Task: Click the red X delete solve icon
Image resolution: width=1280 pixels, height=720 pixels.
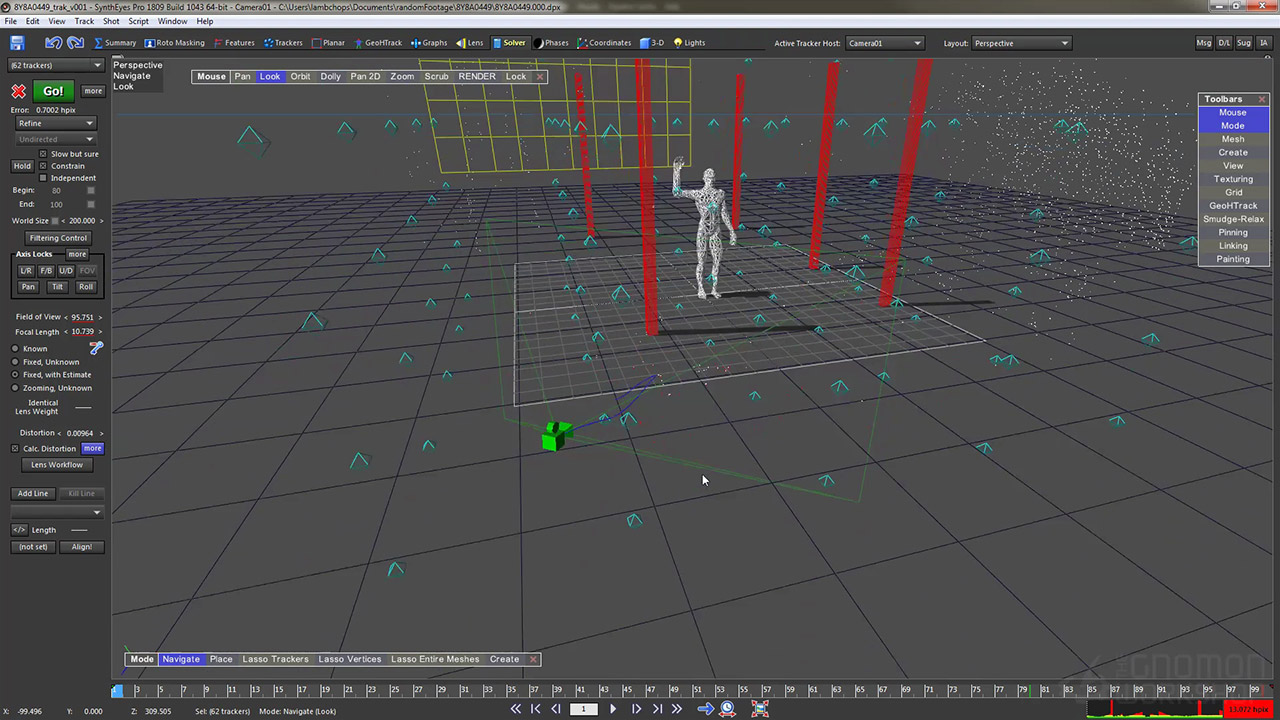Action: coord(18,91)
